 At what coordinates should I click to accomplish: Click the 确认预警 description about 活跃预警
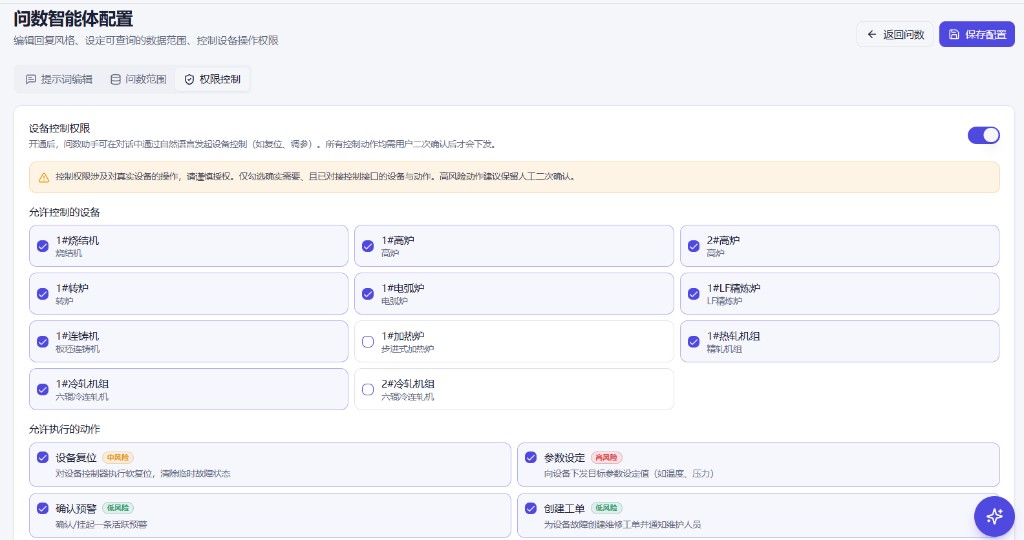click(101, 524)
